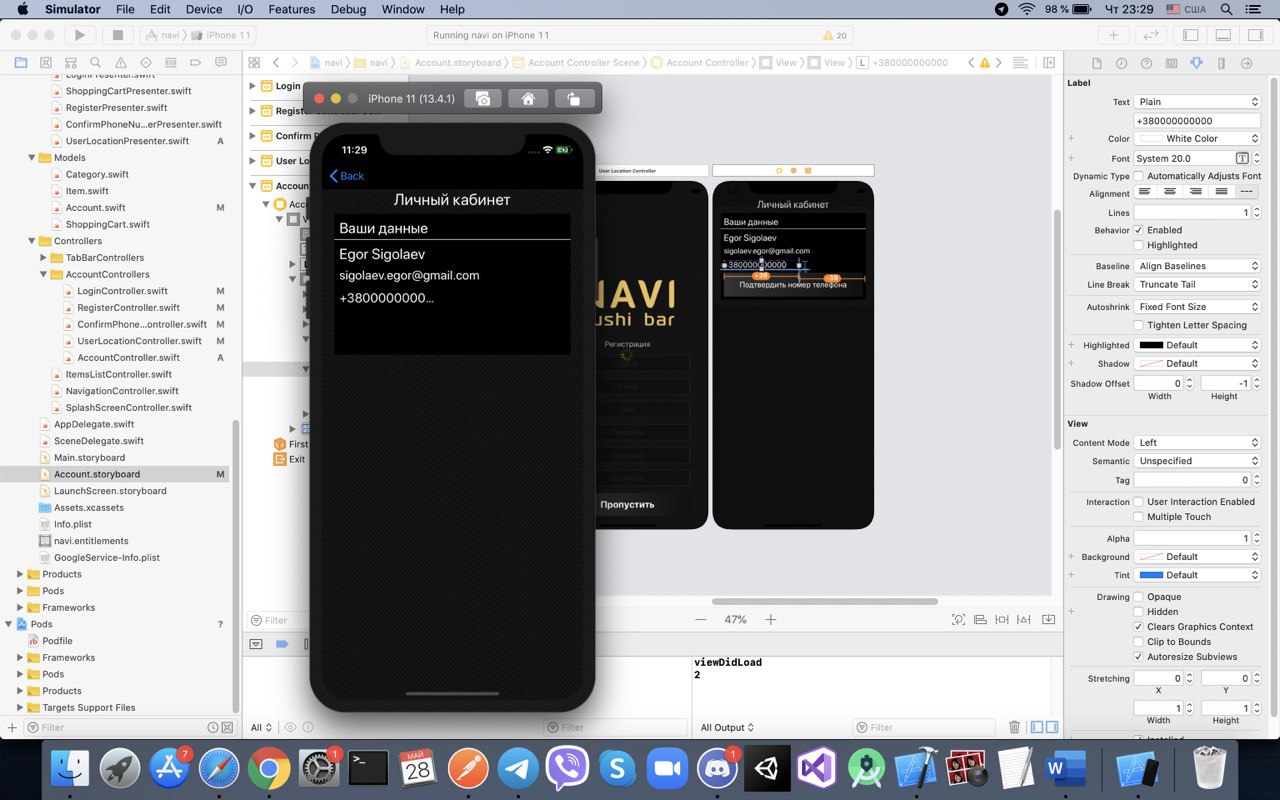Open the Autoshrink Fixed Font Size dropdown
Viewport: 1280px width, 800px height.
click(x=1197, y=307)
